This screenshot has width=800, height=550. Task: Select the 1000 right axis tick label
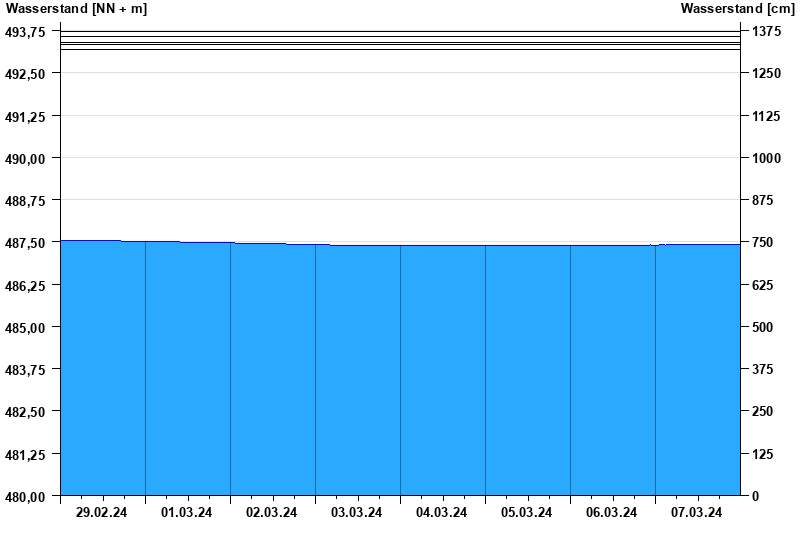(x=766, y=158)
